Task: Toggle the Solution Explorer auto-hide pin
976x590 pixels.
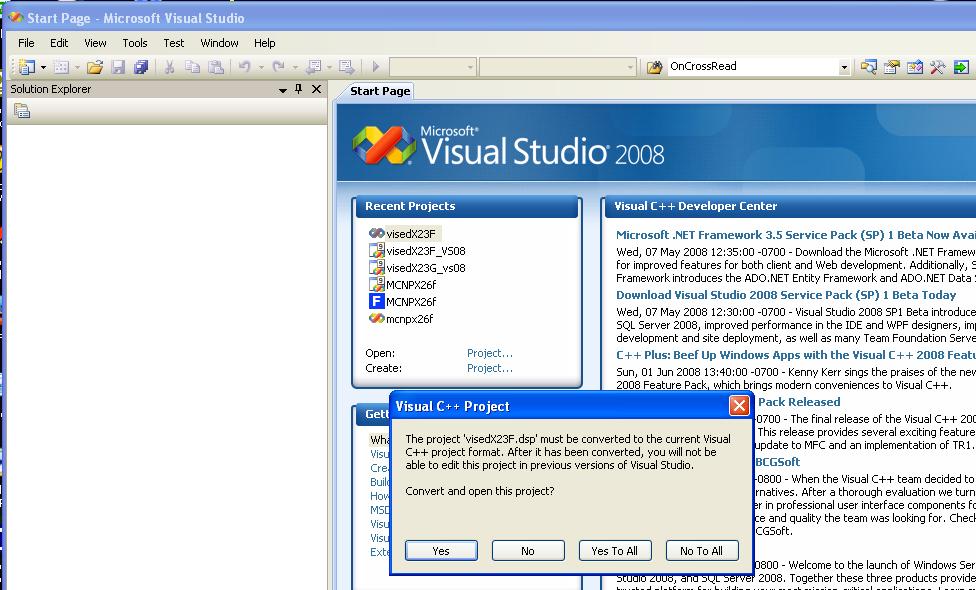Action: click(x=299, y=89)
